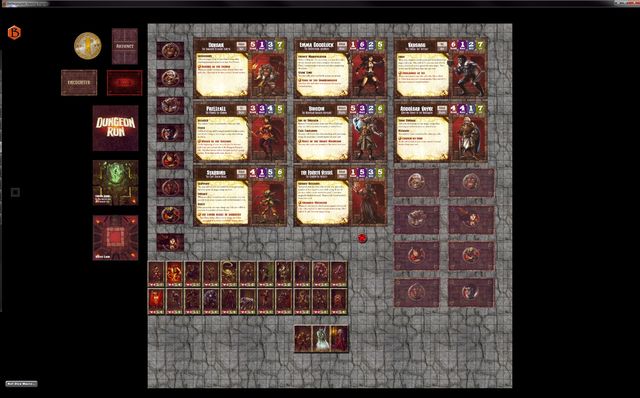Click the Artifact card deck

[x=124, y=46]
